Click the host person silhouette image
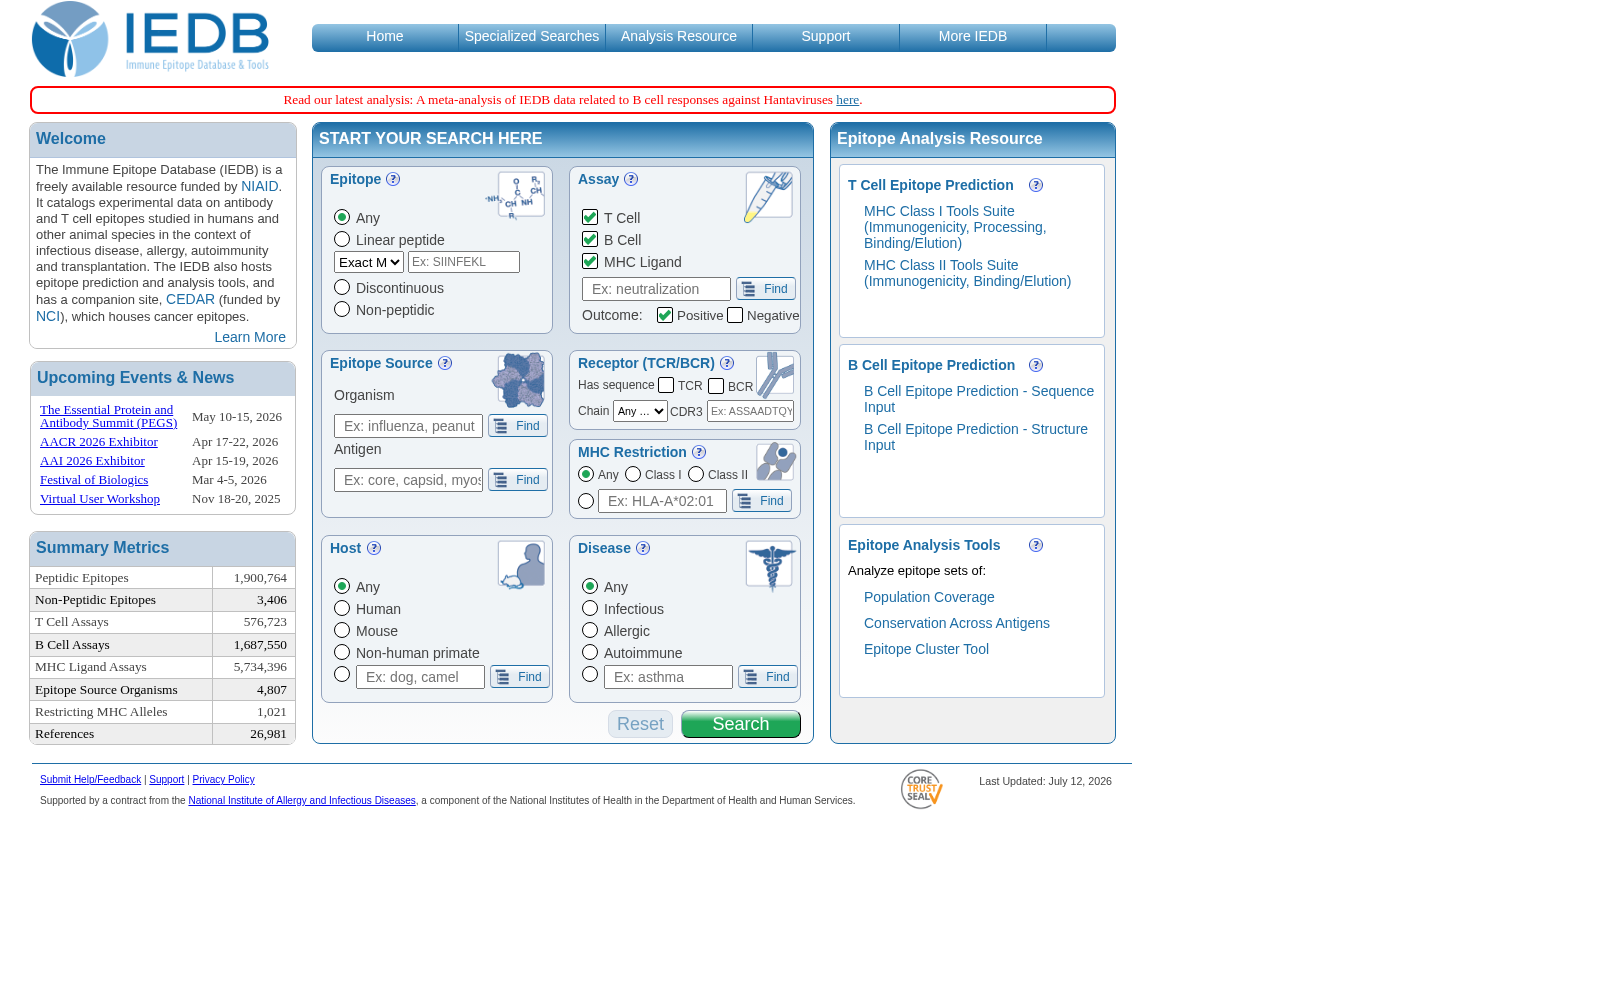 click(521, 565)
